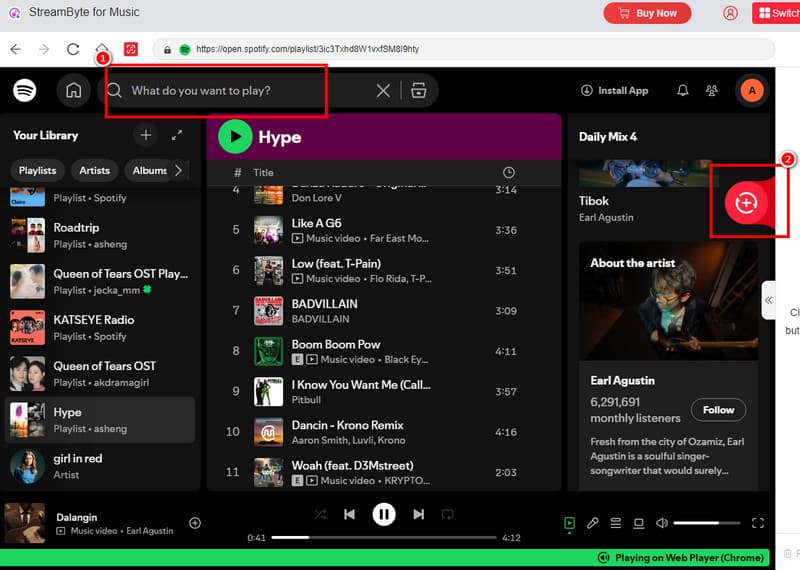Open the user profile avatar A
This screenshot has width=800, height=570.
(x=752, y=90)
